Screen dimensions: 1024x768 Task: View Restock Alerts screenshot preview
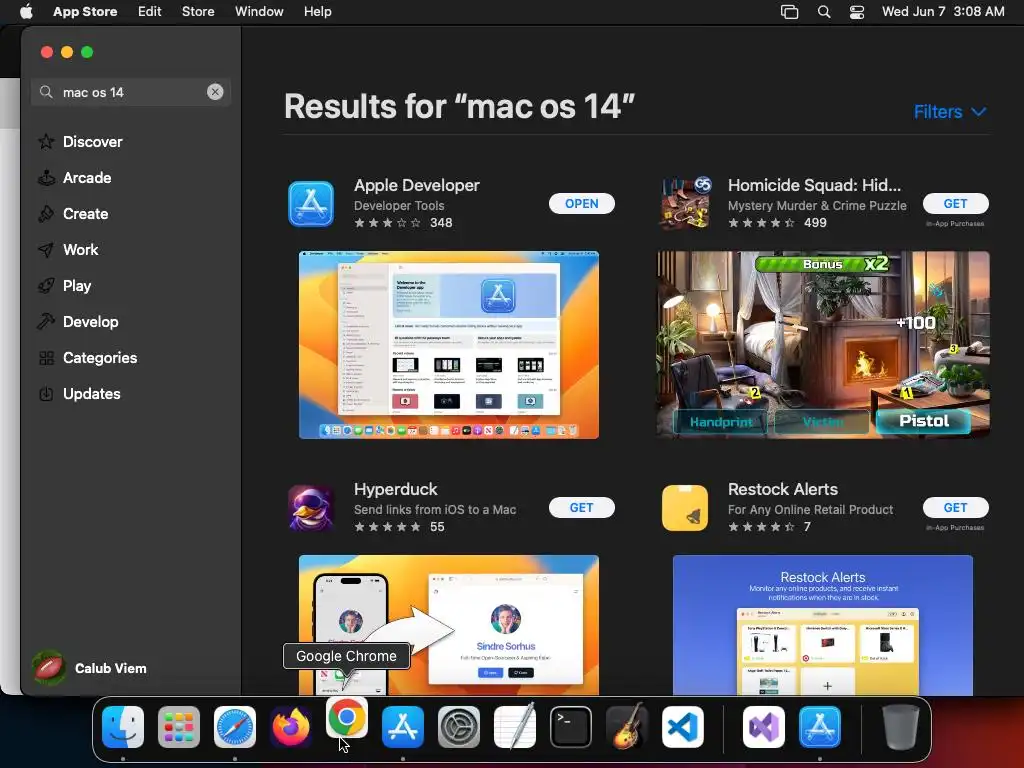[x=823, y=625]
